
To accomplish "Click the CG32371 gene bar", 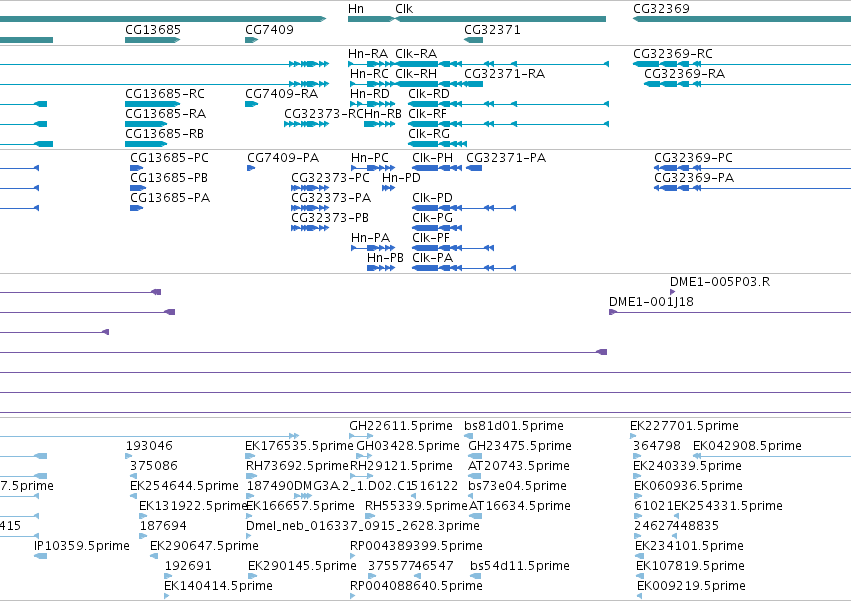I will tap(473, 40).
